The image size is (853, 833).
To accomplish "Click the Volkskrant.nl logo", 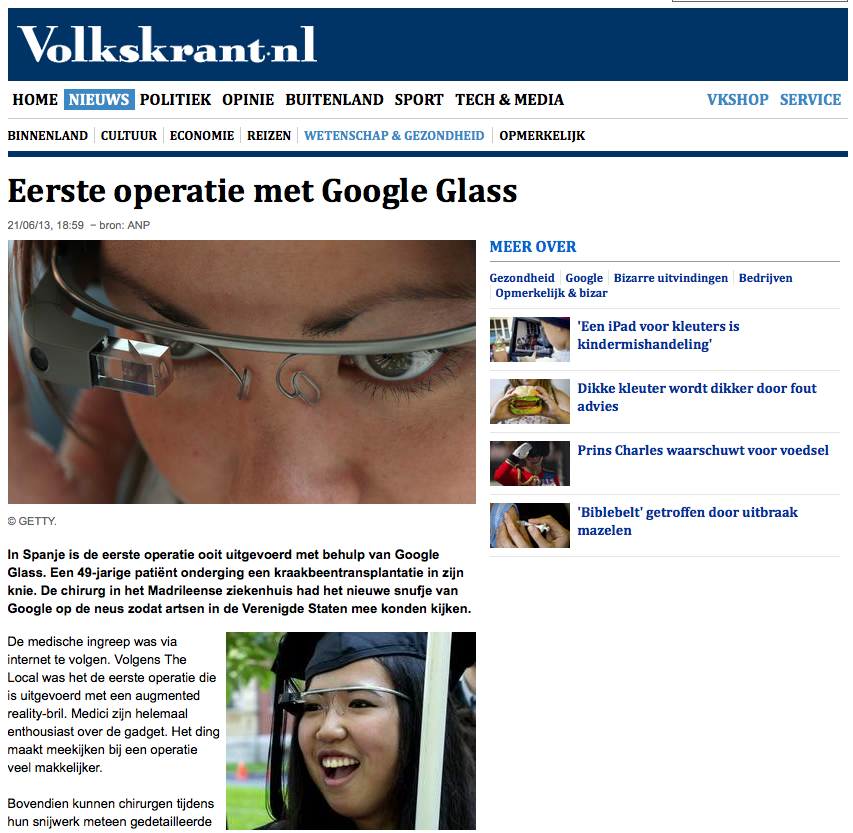I will pyautogui.click(x=168, y=45).
